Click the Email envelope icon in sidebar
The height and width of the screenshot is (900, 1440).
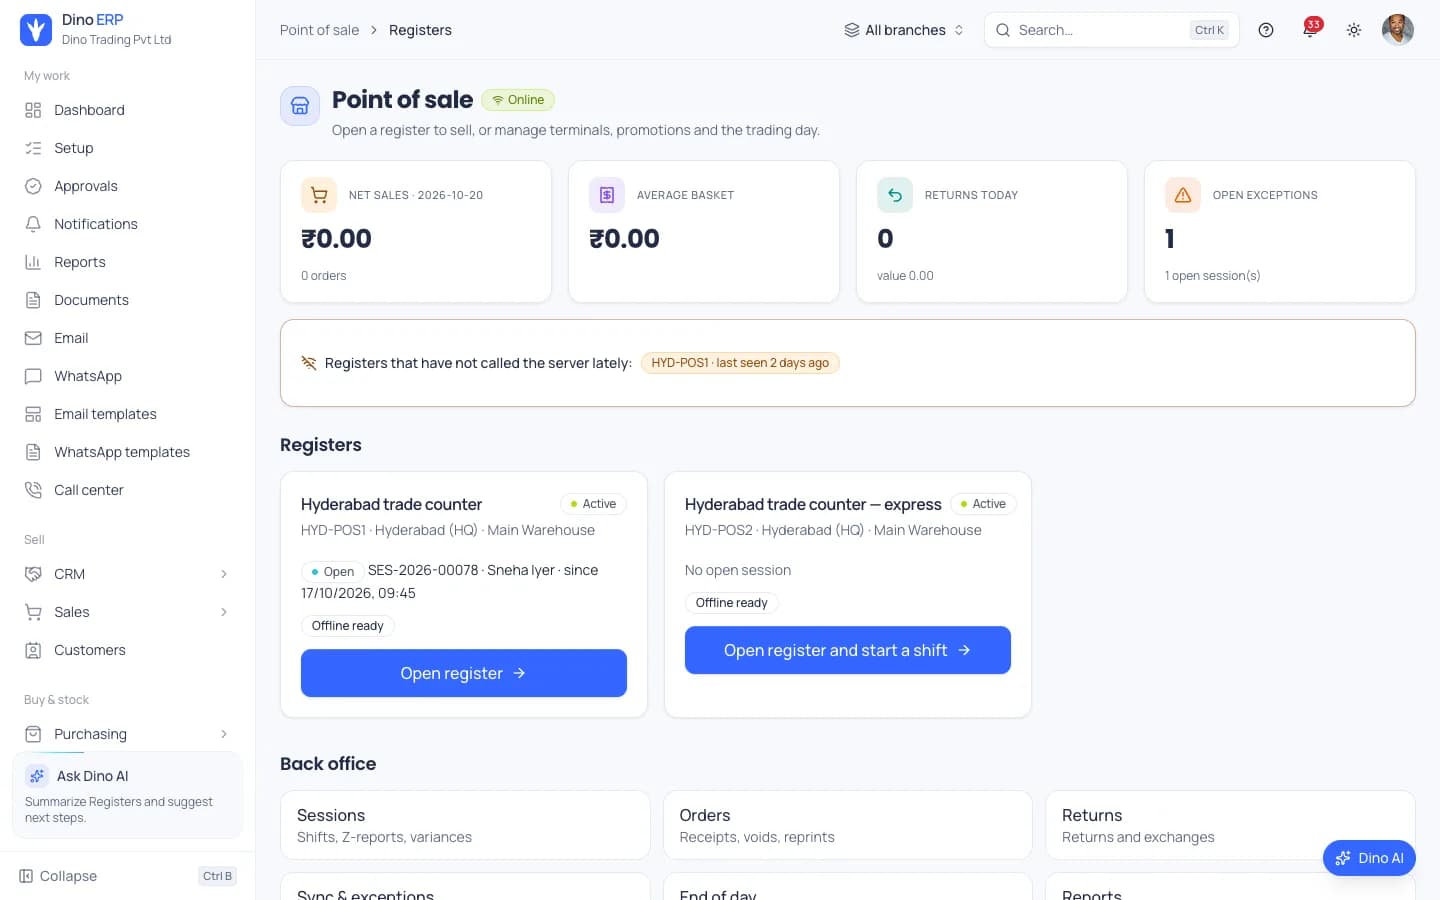tap(33, 338)
